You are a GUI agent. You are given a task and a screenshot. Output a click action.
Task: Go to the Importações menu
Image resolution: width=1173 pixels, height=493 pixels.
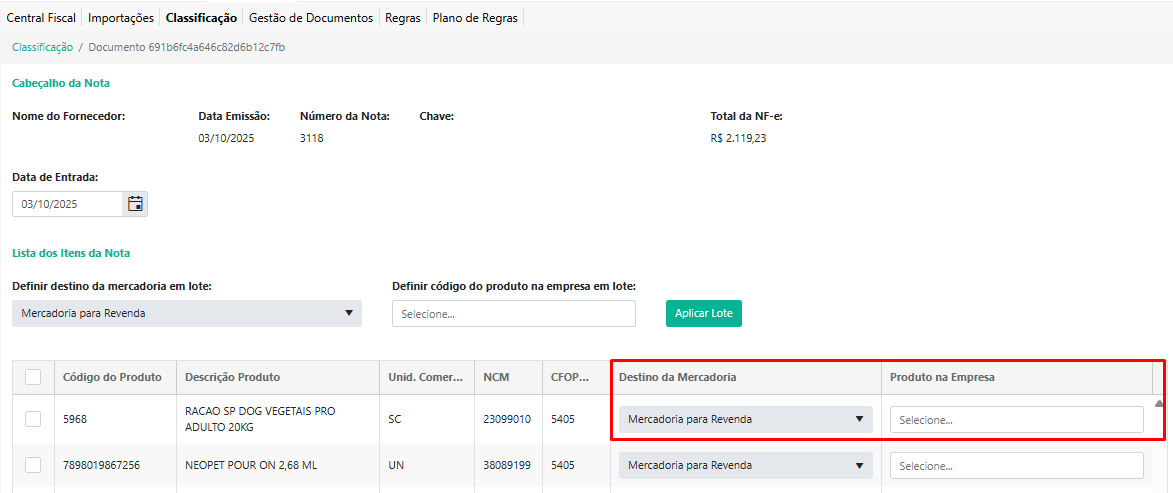(x=121, y=18)
